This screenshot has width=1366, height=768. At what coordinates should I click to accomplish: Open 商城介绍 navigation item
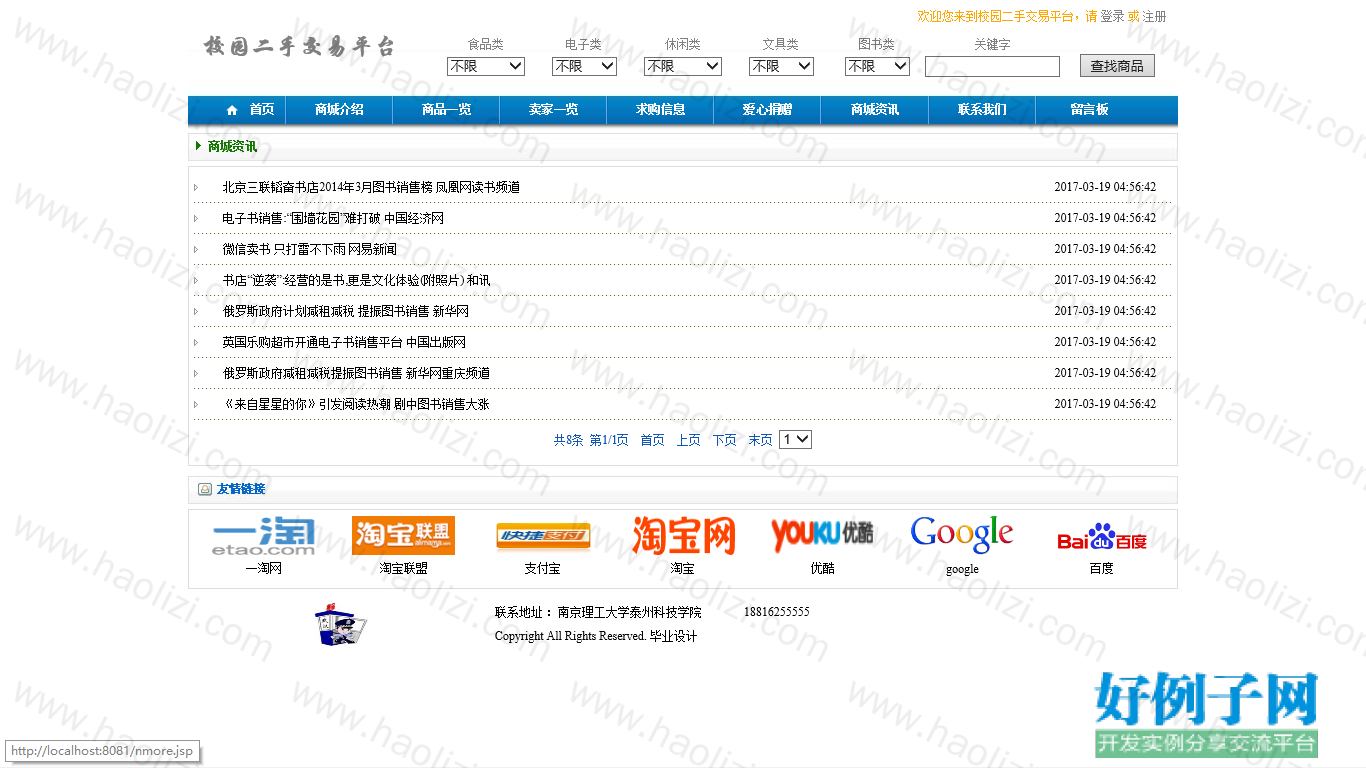point(339,110)
